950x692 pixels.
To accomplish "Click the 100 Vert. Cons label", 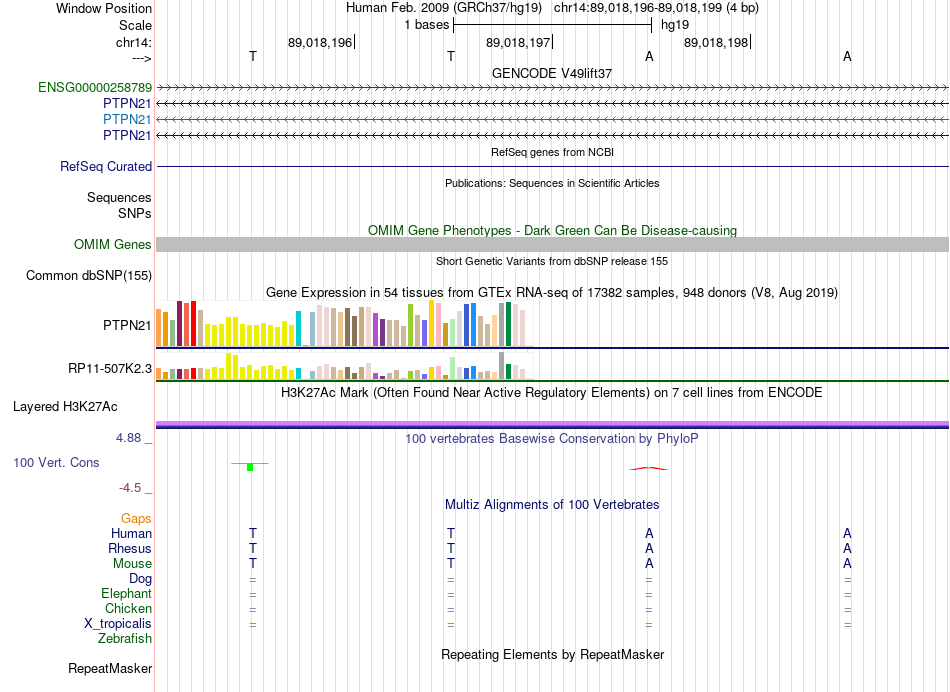I will [x=56, y=462].
